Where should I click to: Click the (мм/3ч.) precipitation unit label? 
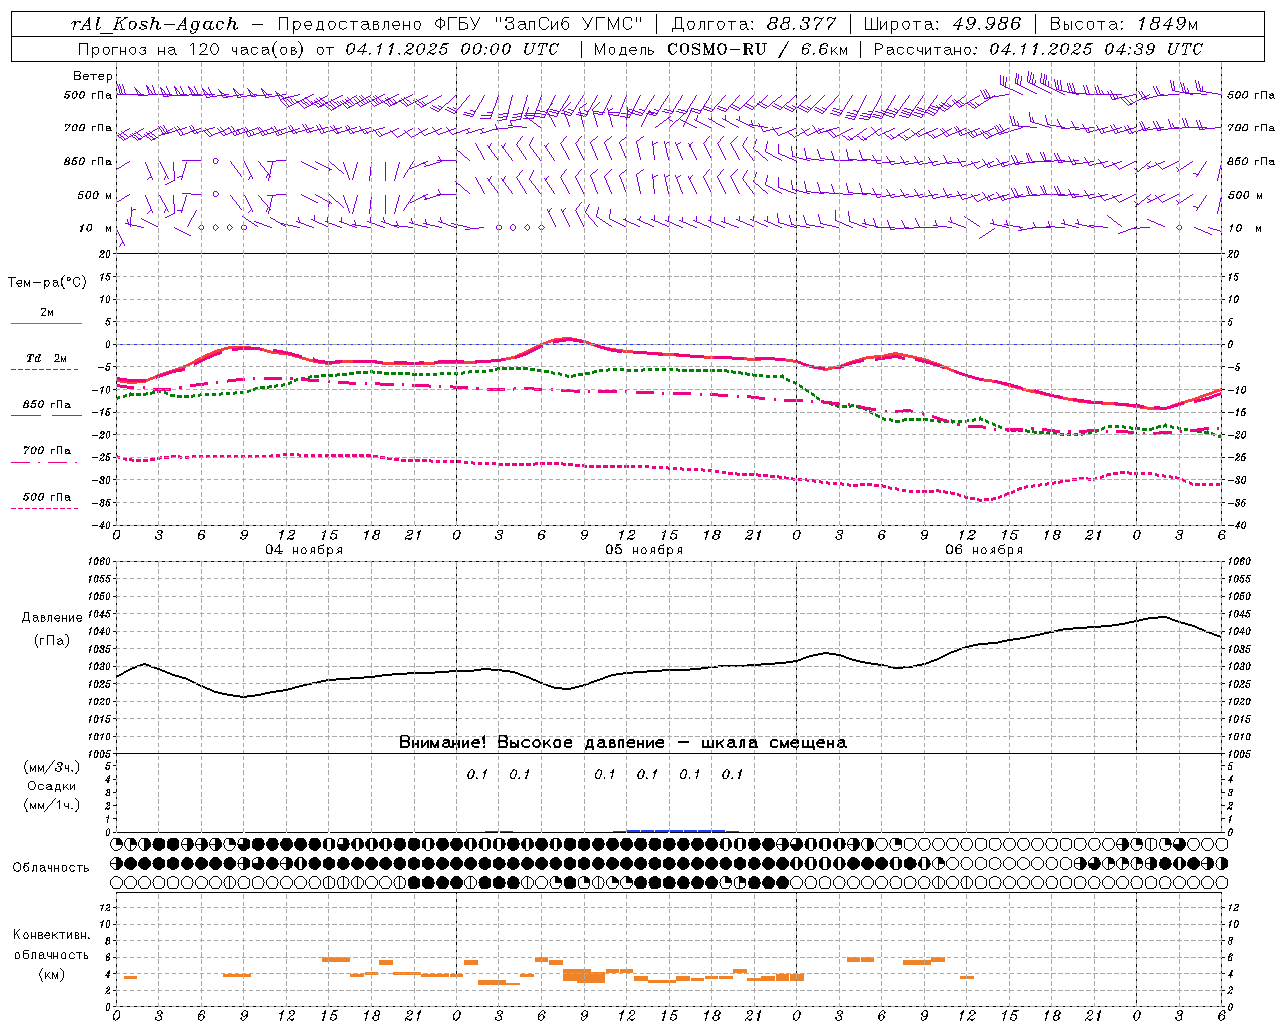coord(51,767)
